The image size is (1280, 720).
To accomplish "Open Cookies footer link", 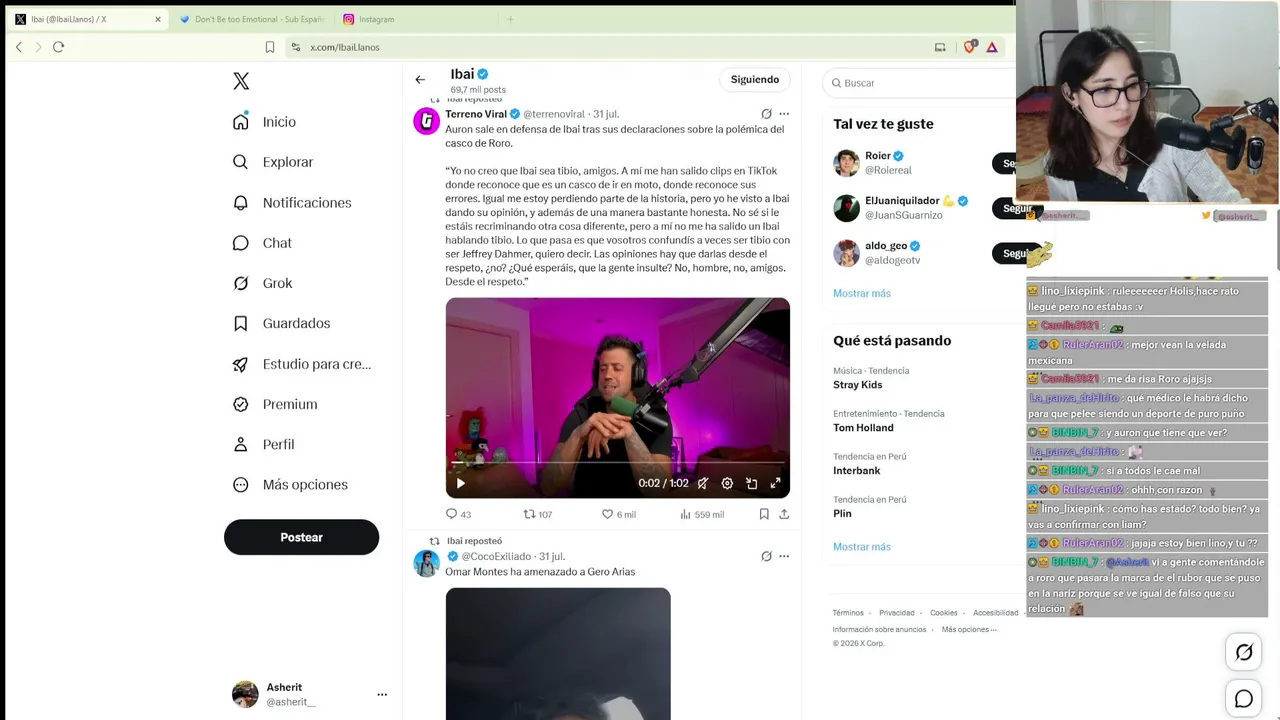I will pos(944,613).
